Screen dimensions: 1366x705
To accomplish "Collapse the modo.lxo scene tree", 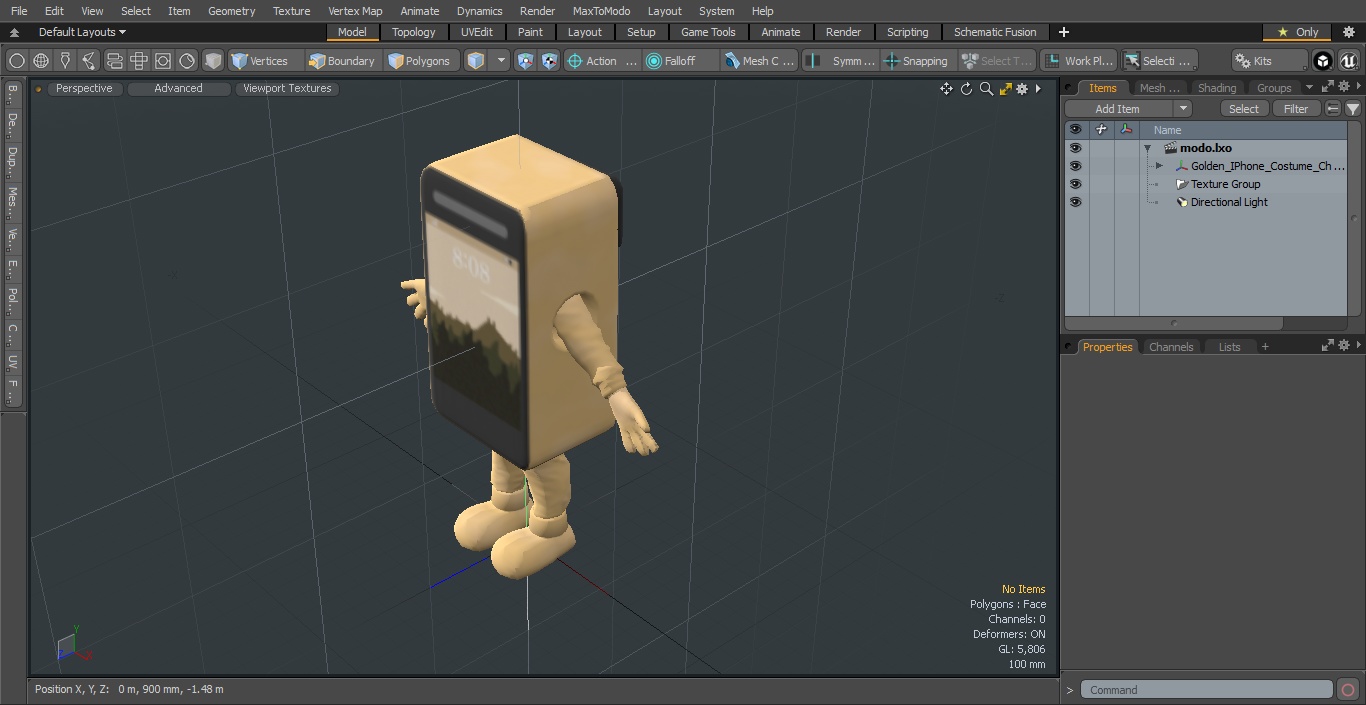I will click(1148, 148).
